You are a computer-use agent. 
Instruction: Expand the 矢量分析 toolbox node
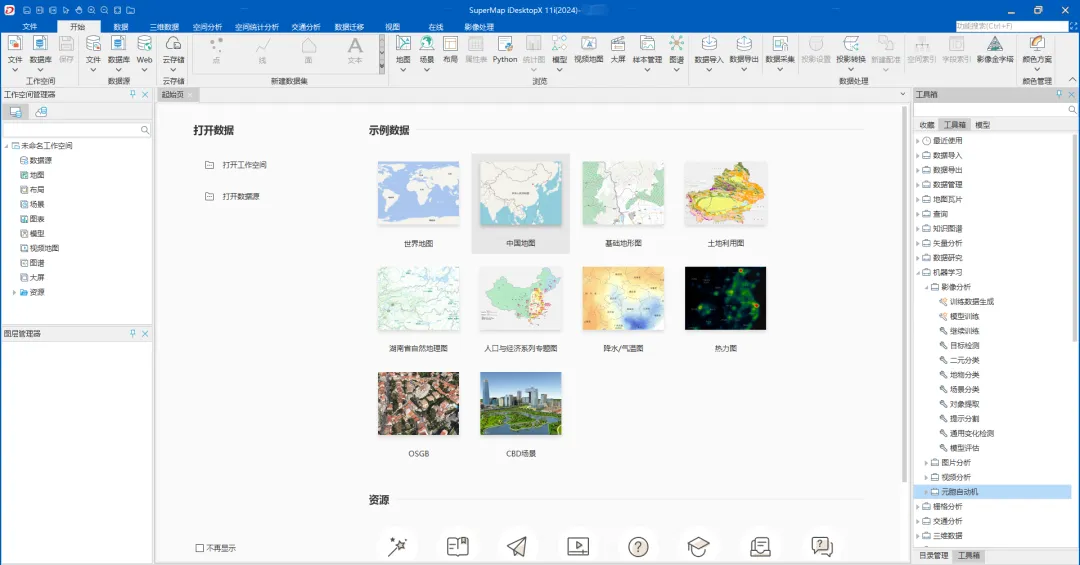click(x=918, y=243)
